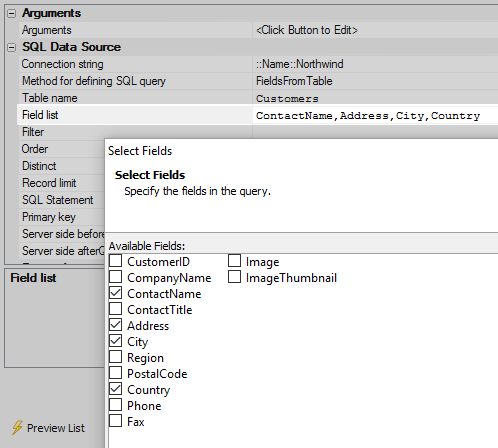The height and width of the screenshot is (448, 498).
Task: Uncheck the Country checkbox
Action: [116, 389]
